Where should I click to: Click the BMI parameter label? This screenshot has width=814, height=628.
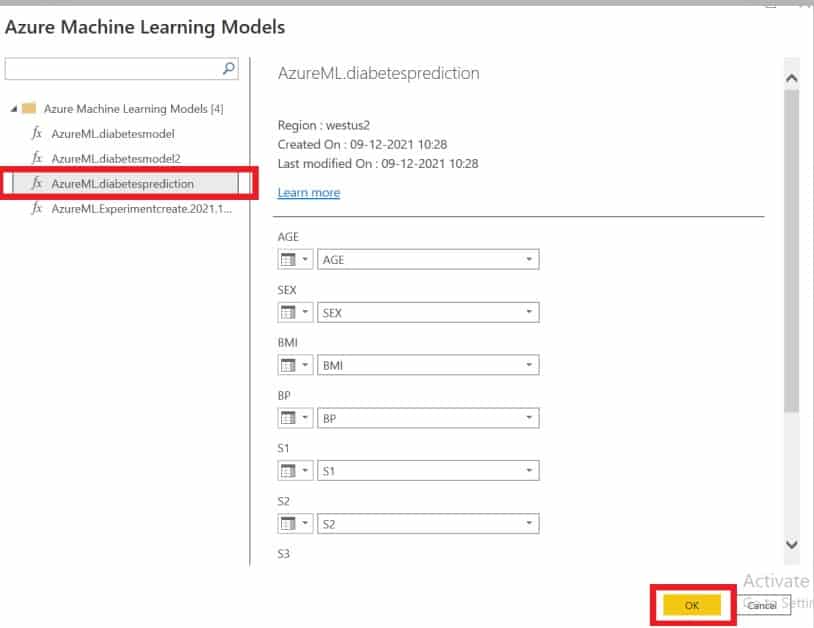click(x=288, y=343)
